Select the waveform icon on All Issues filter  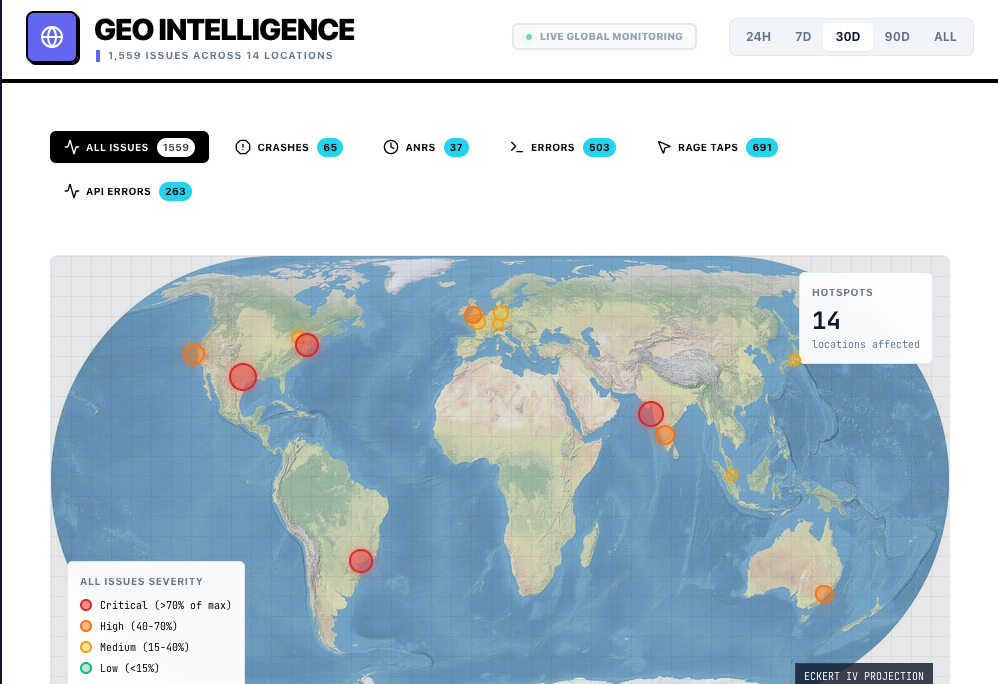pos(74,146)
